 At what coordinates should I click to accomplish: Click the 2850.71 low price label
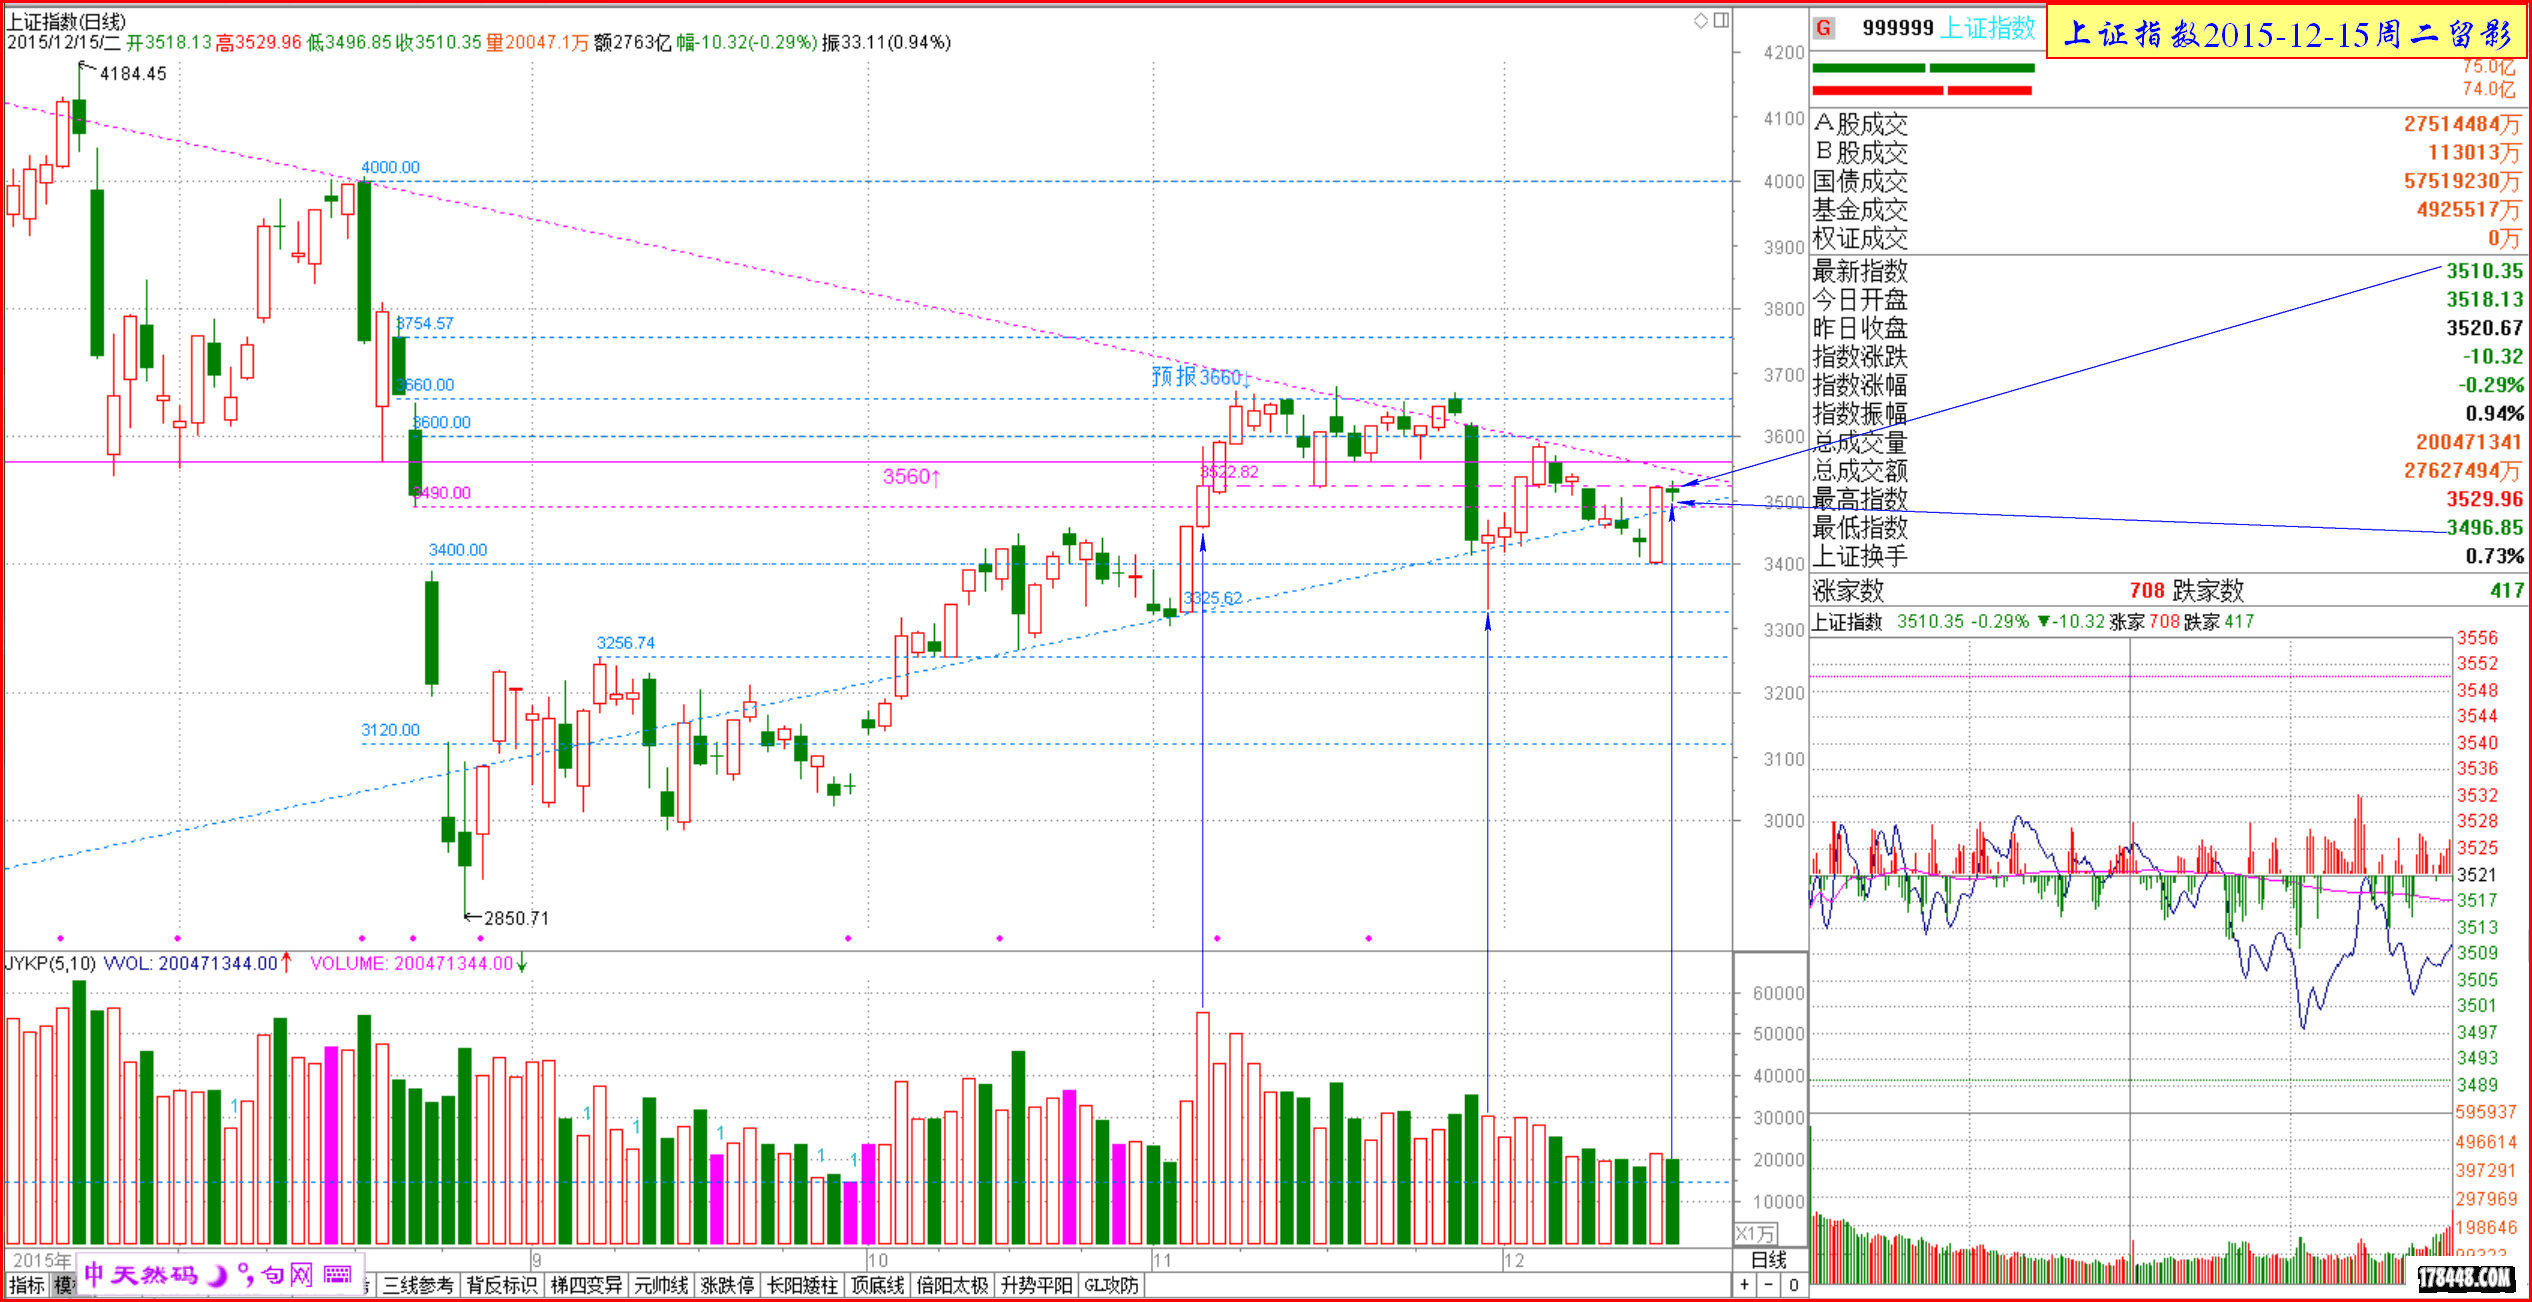tap(516, 918)
